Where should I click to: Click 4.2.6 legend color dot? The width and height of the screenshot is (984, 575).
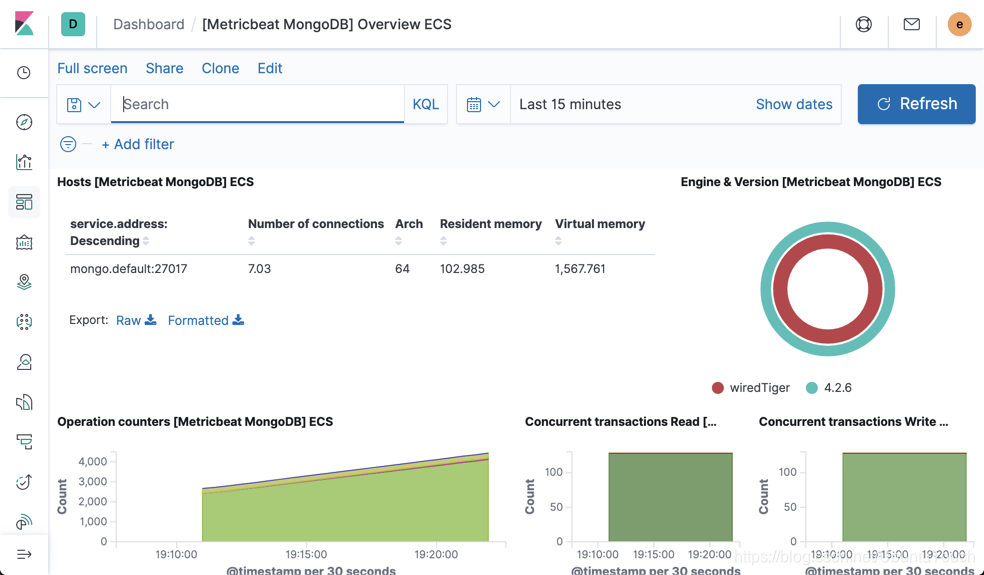pyautogui.click(x=811, y=388)
